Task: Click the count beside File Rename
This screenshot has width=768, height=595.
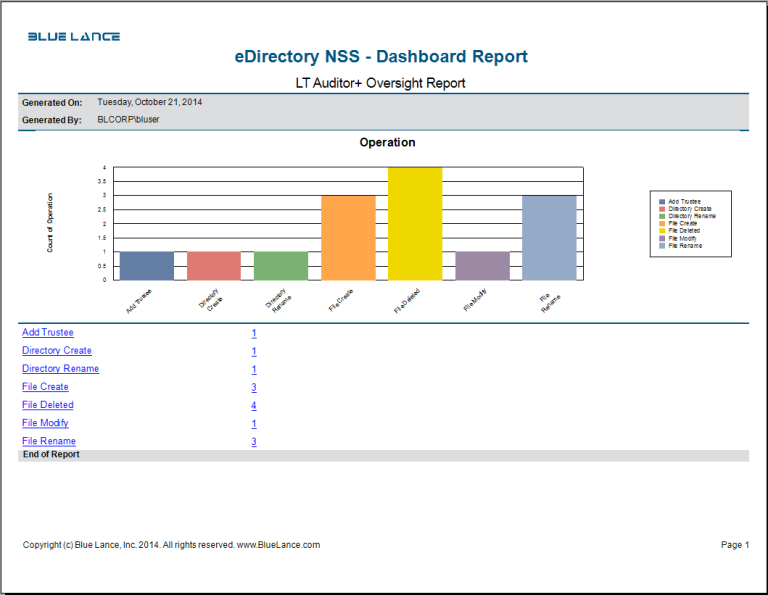Action: click(x=254, y=442)
